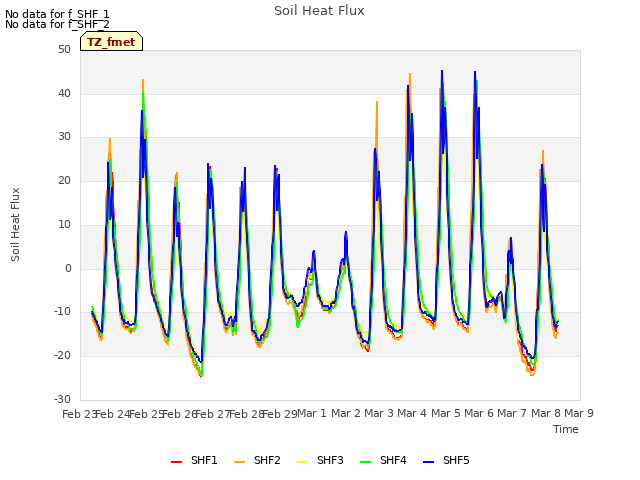The width and height of the screenshot is (640, 480).
Task: Click the 'No data for f_SHF_1' message
Action: pyautogui.click(x=57, y=14)
